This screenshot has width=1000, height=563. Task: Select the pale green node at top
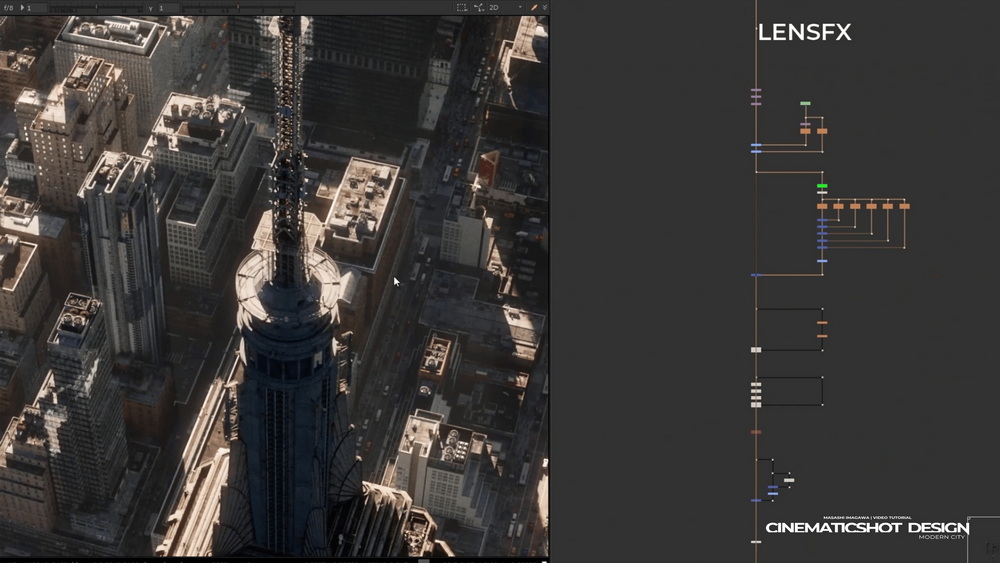pos(805,103)
